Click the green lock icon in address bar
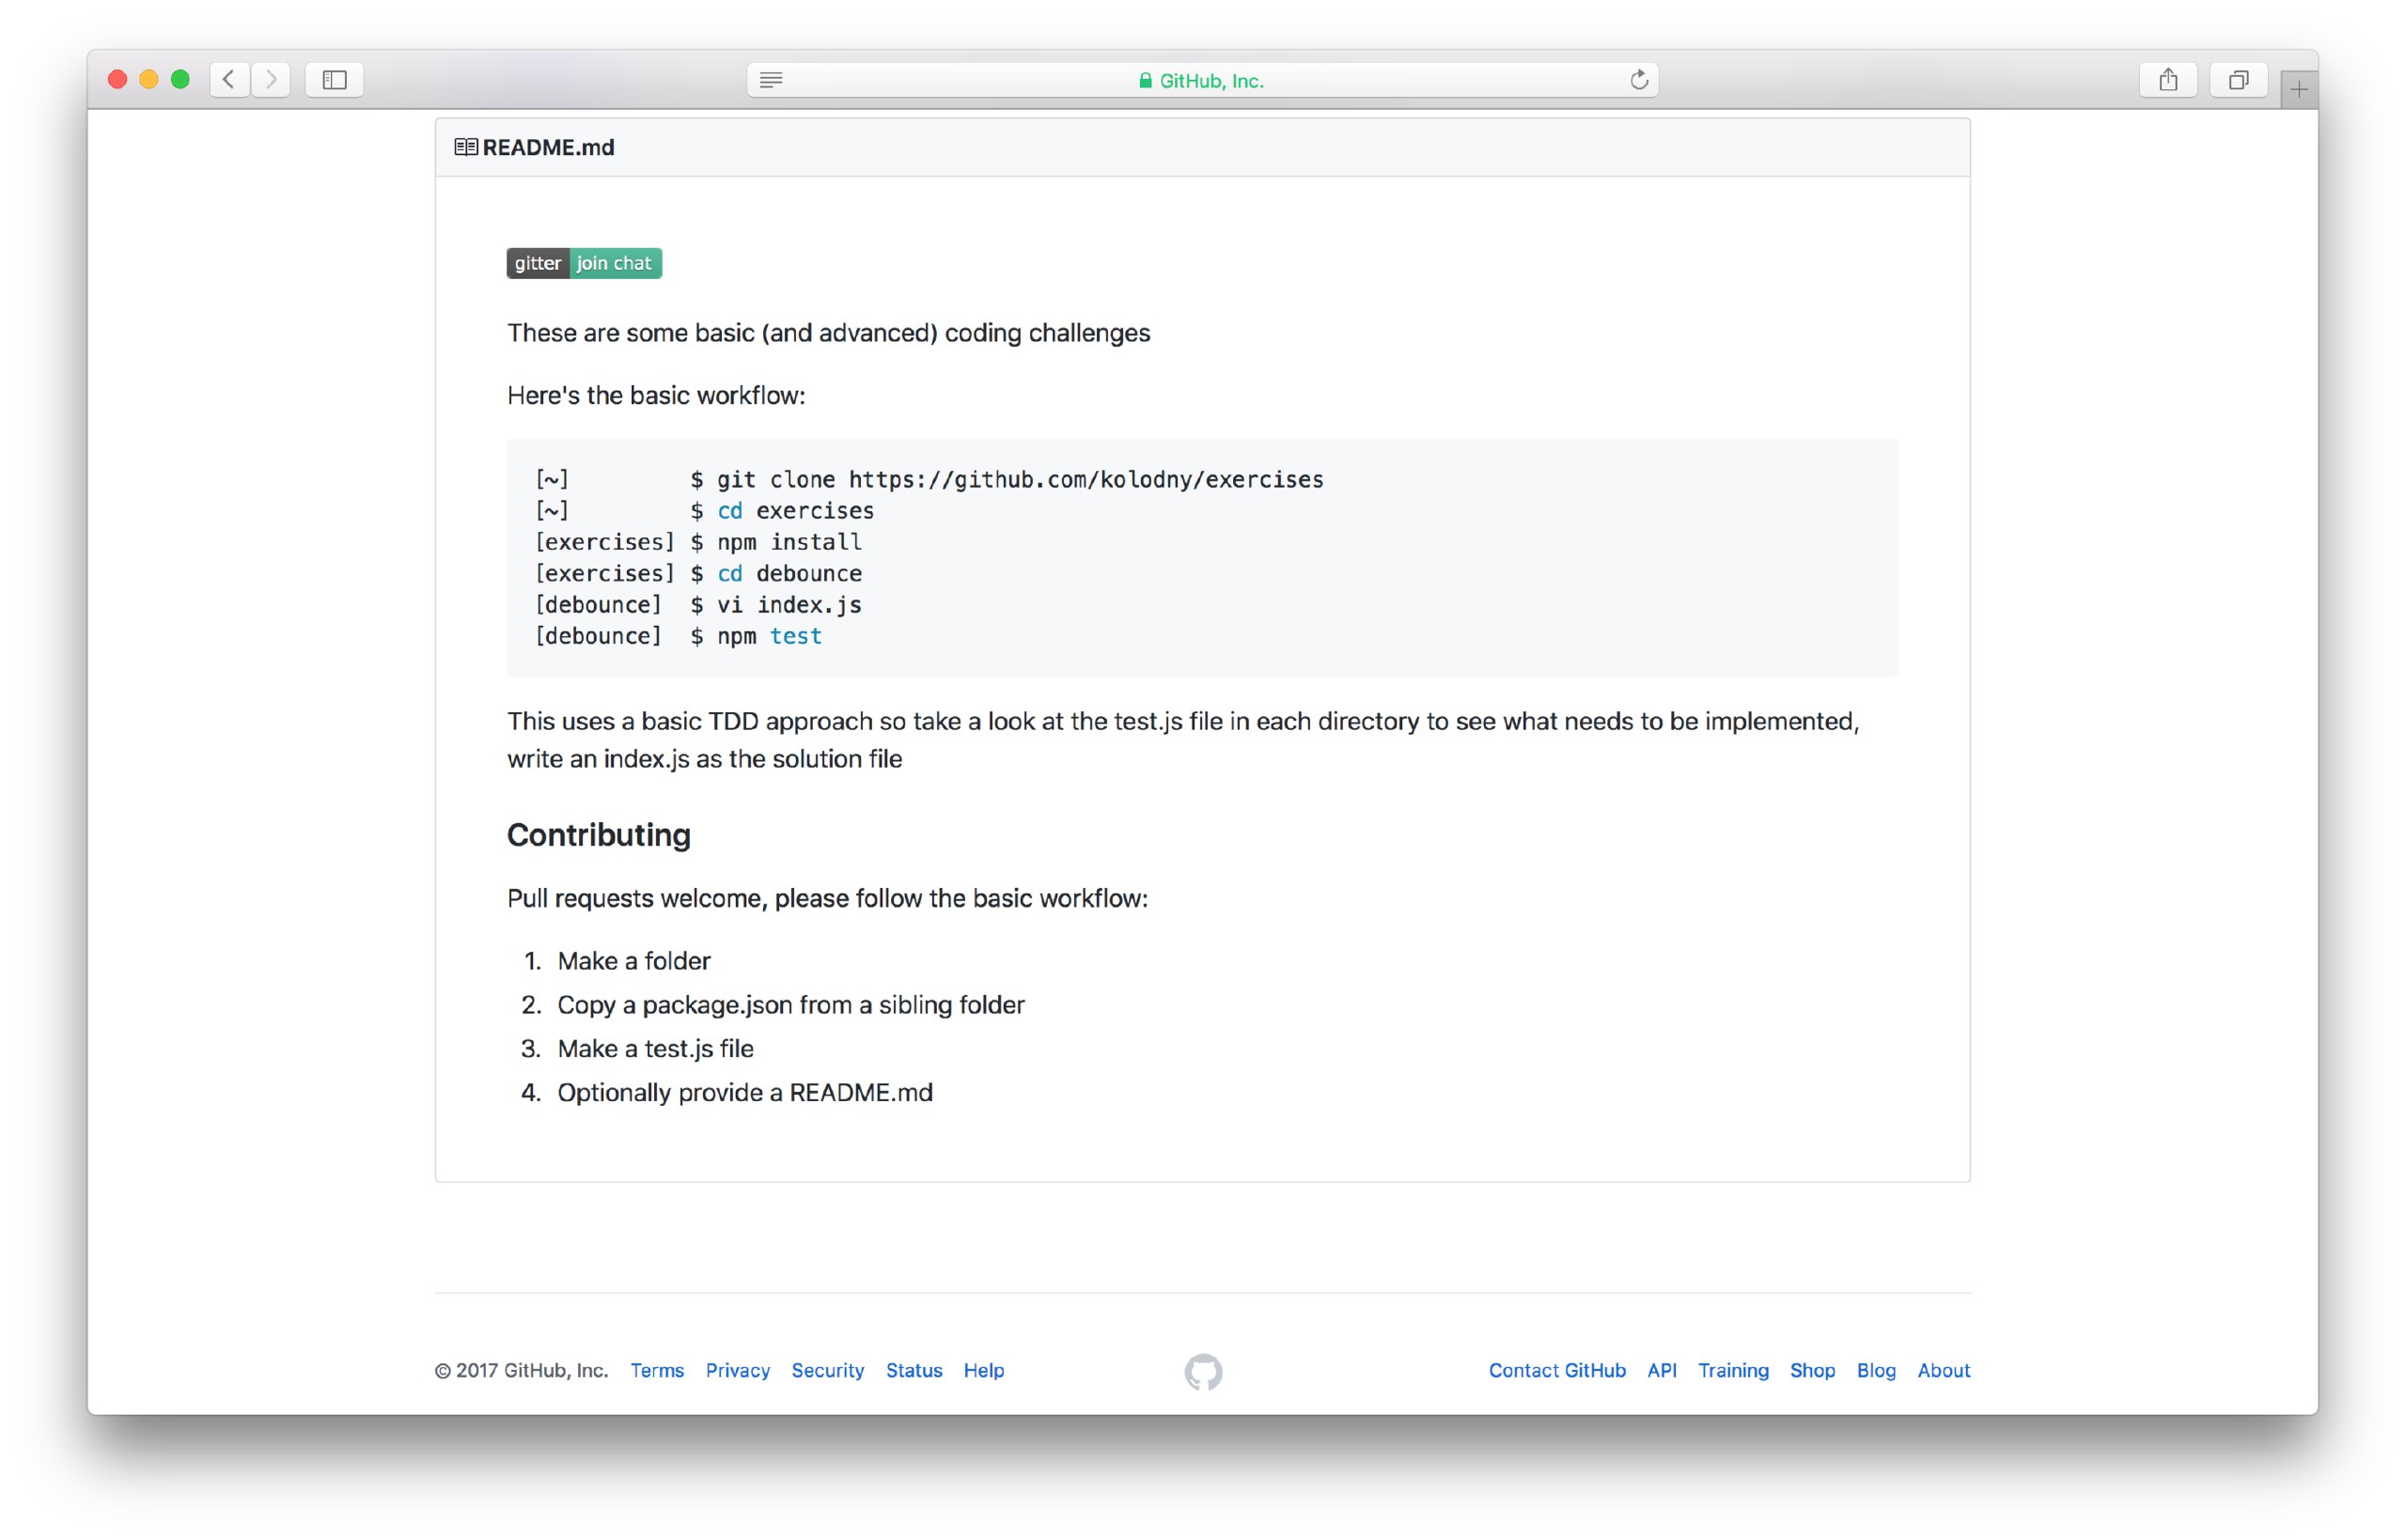Image resolution: width=2406 pixels, height=1540 pixels. [x=1145, y=81]
